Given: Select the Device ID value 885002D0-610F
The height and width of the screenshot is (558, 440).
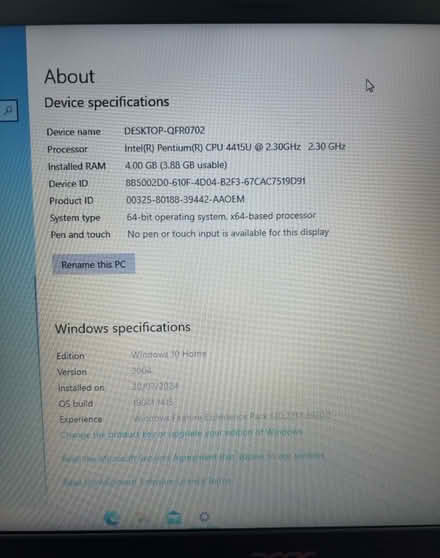Looking at the screenshot, I should click(215, 181).
